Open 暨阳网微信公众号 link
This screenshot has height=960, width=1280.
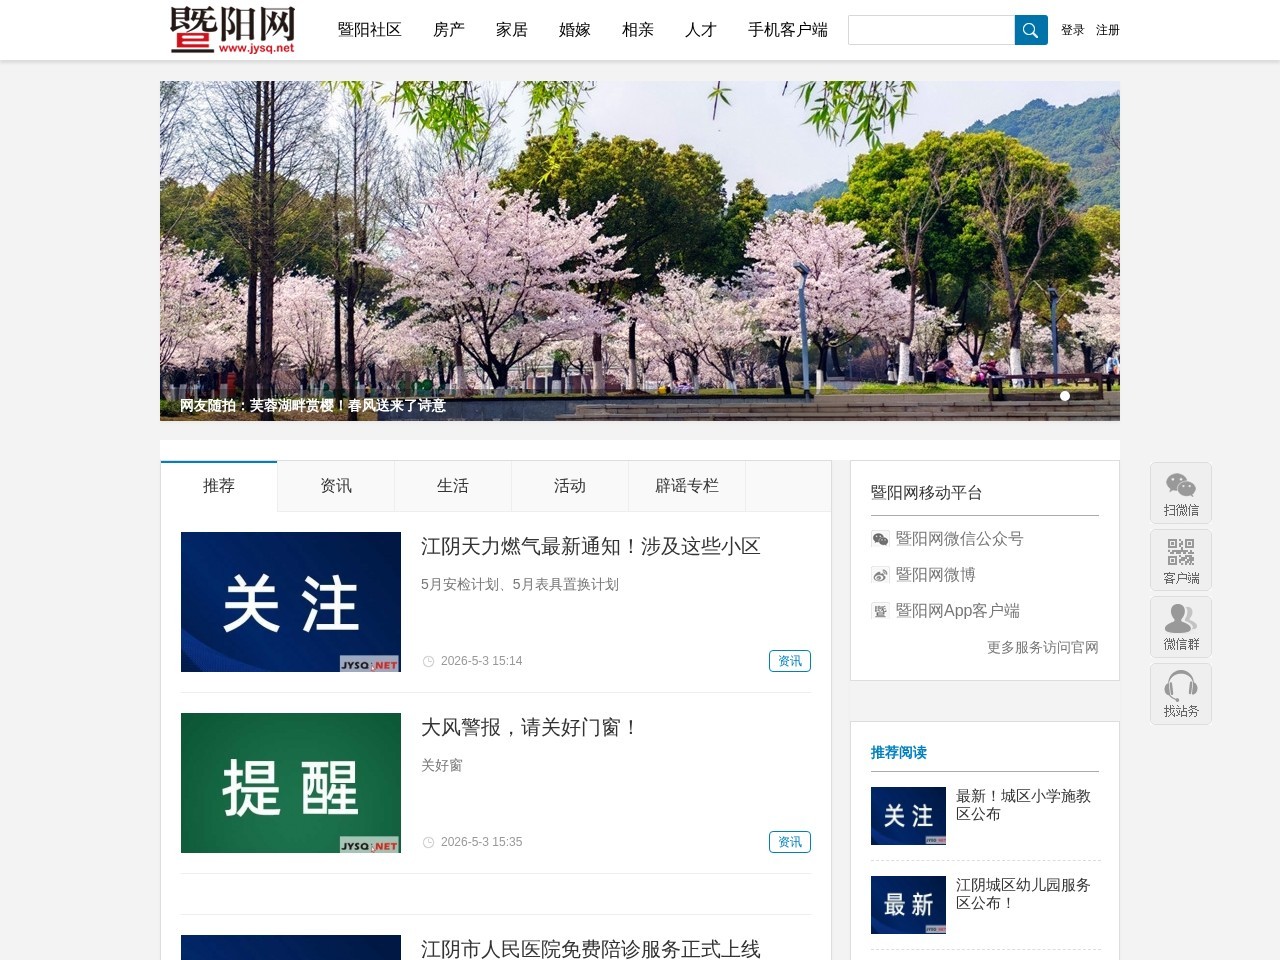tap(959, 539)
